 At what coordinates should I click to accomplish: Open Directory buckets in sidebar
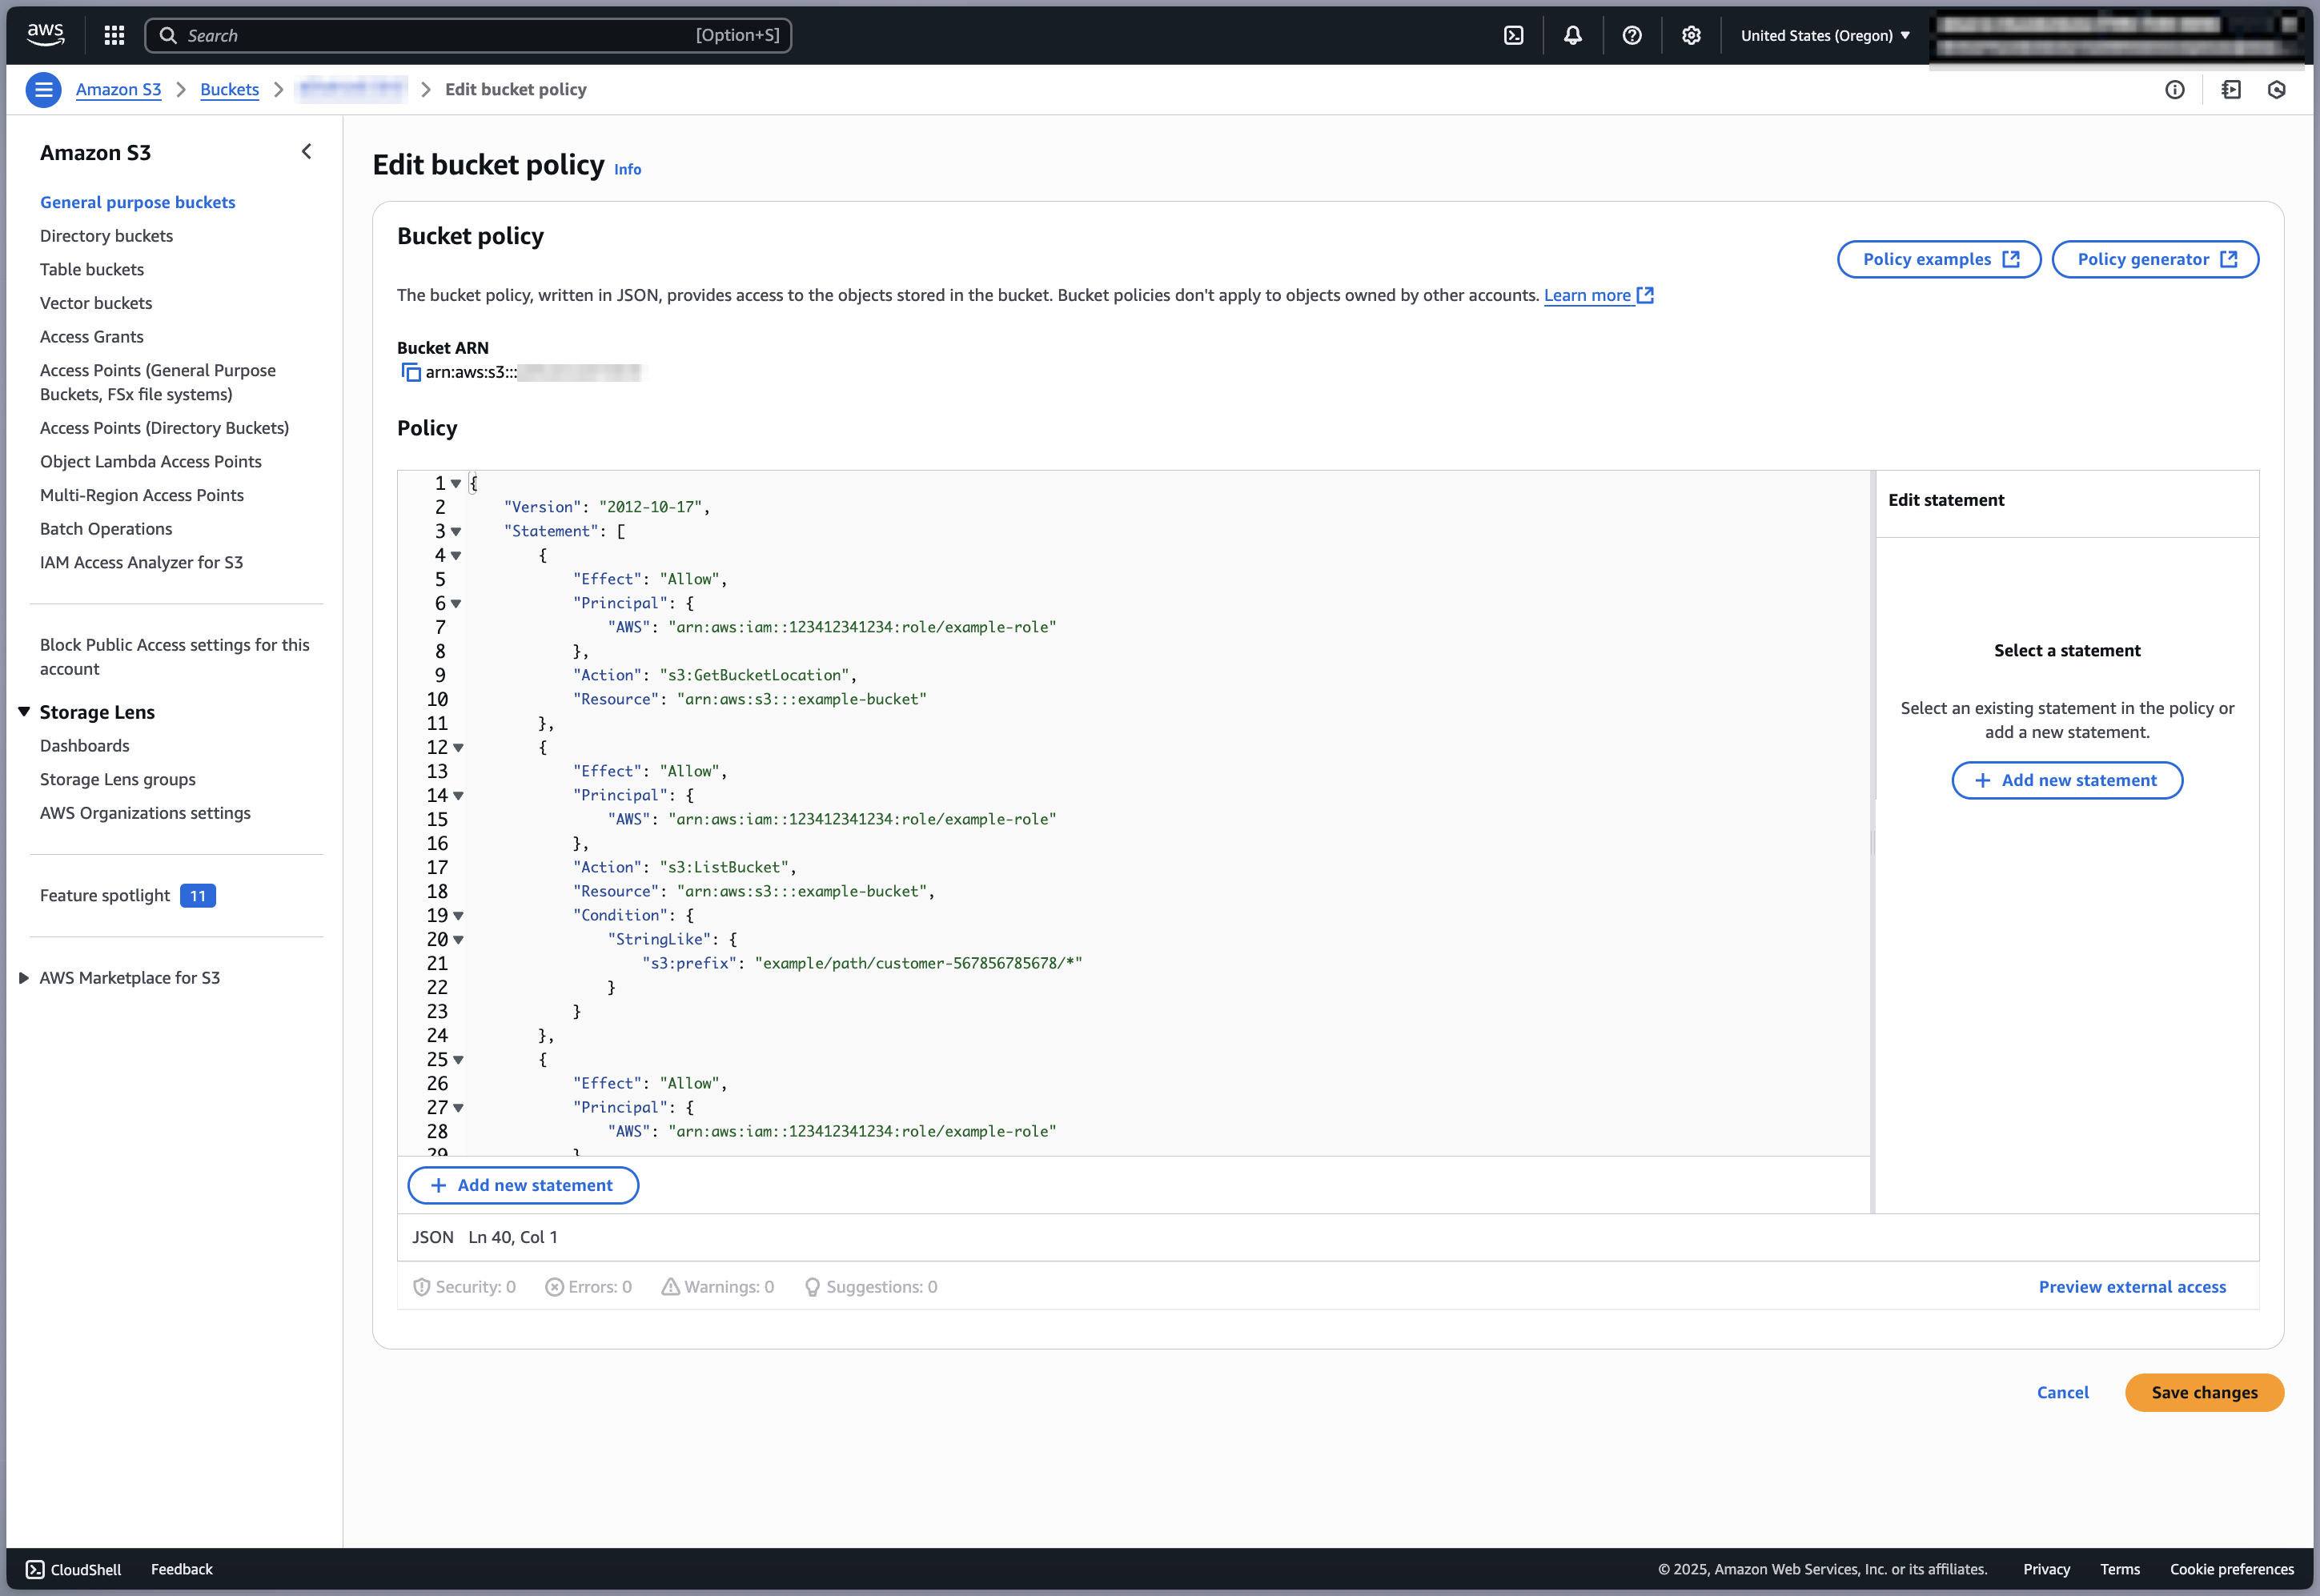106,236
